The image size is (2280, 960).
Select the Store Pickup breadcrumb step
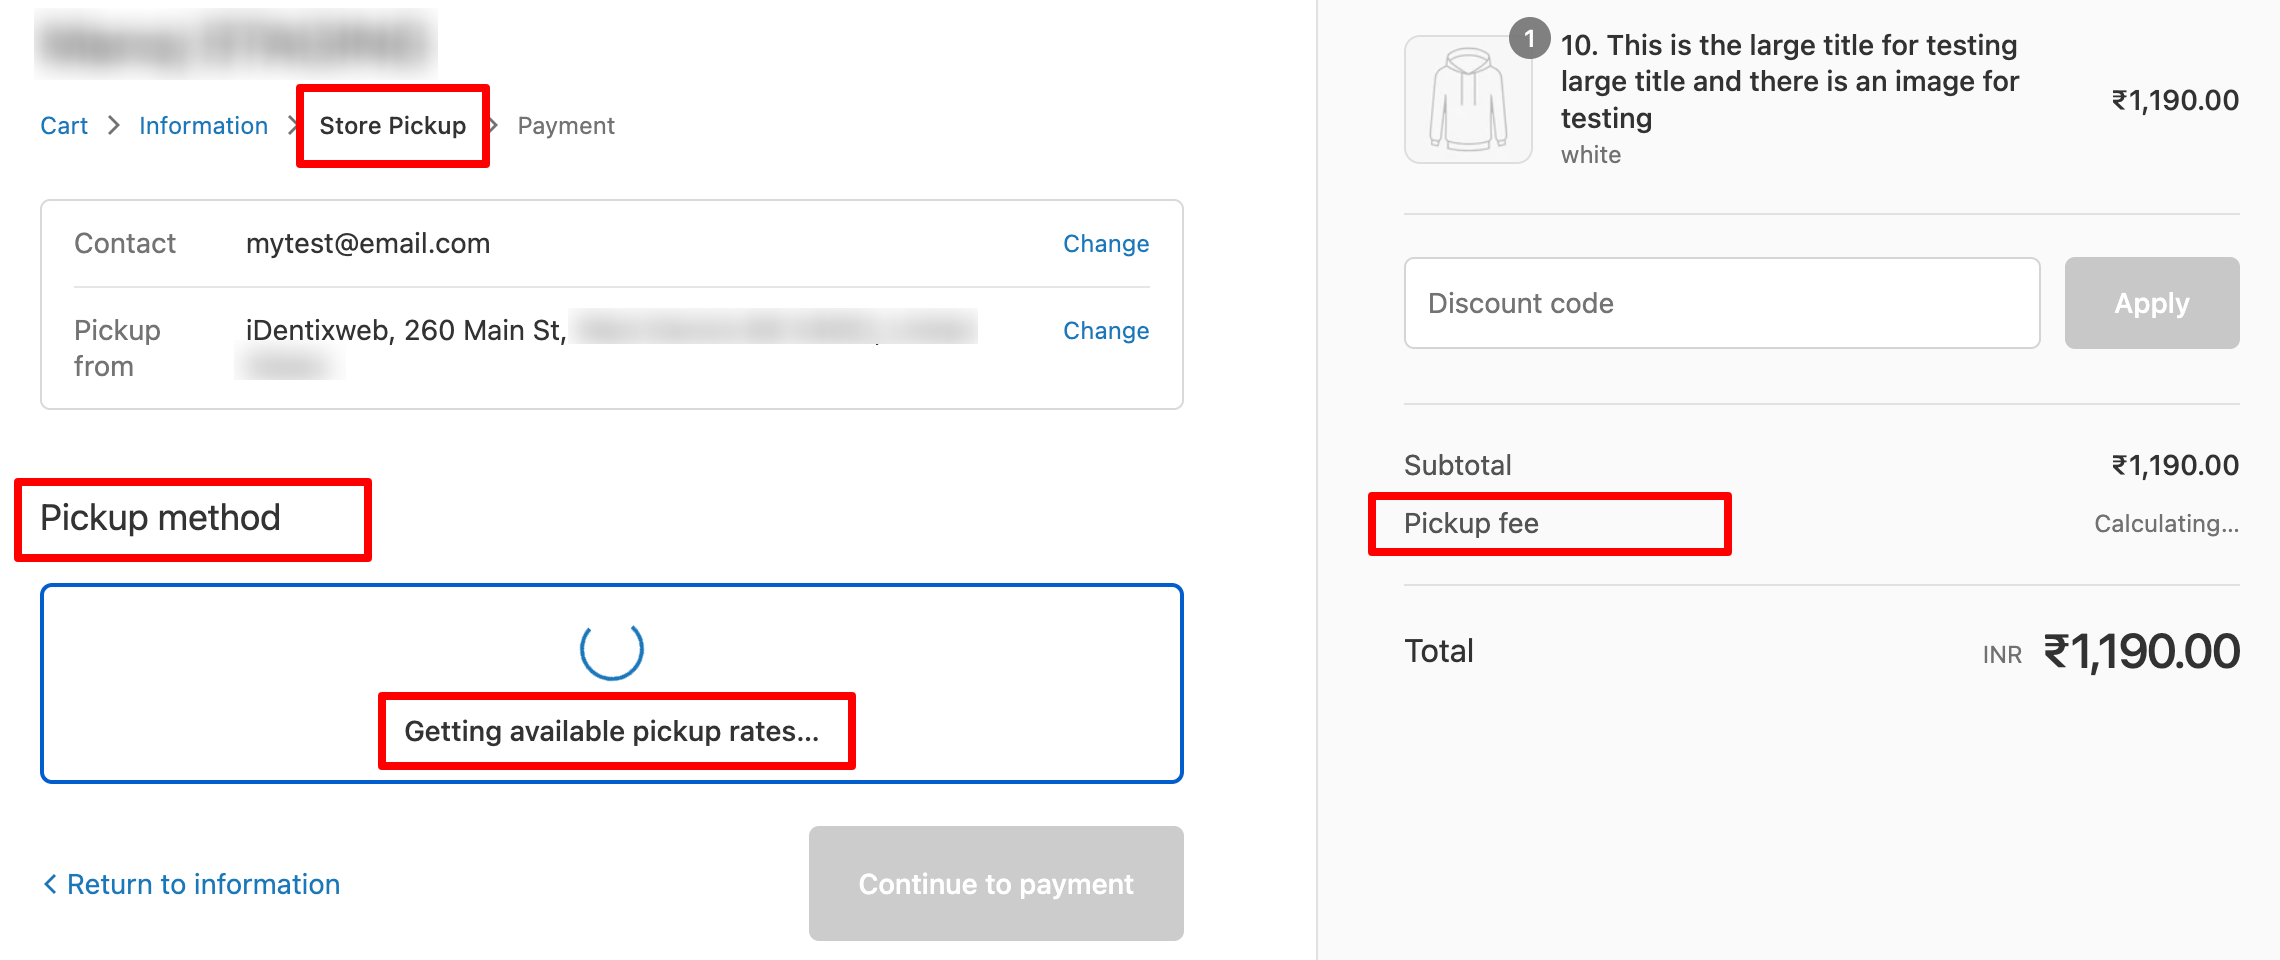pos(392,126)
